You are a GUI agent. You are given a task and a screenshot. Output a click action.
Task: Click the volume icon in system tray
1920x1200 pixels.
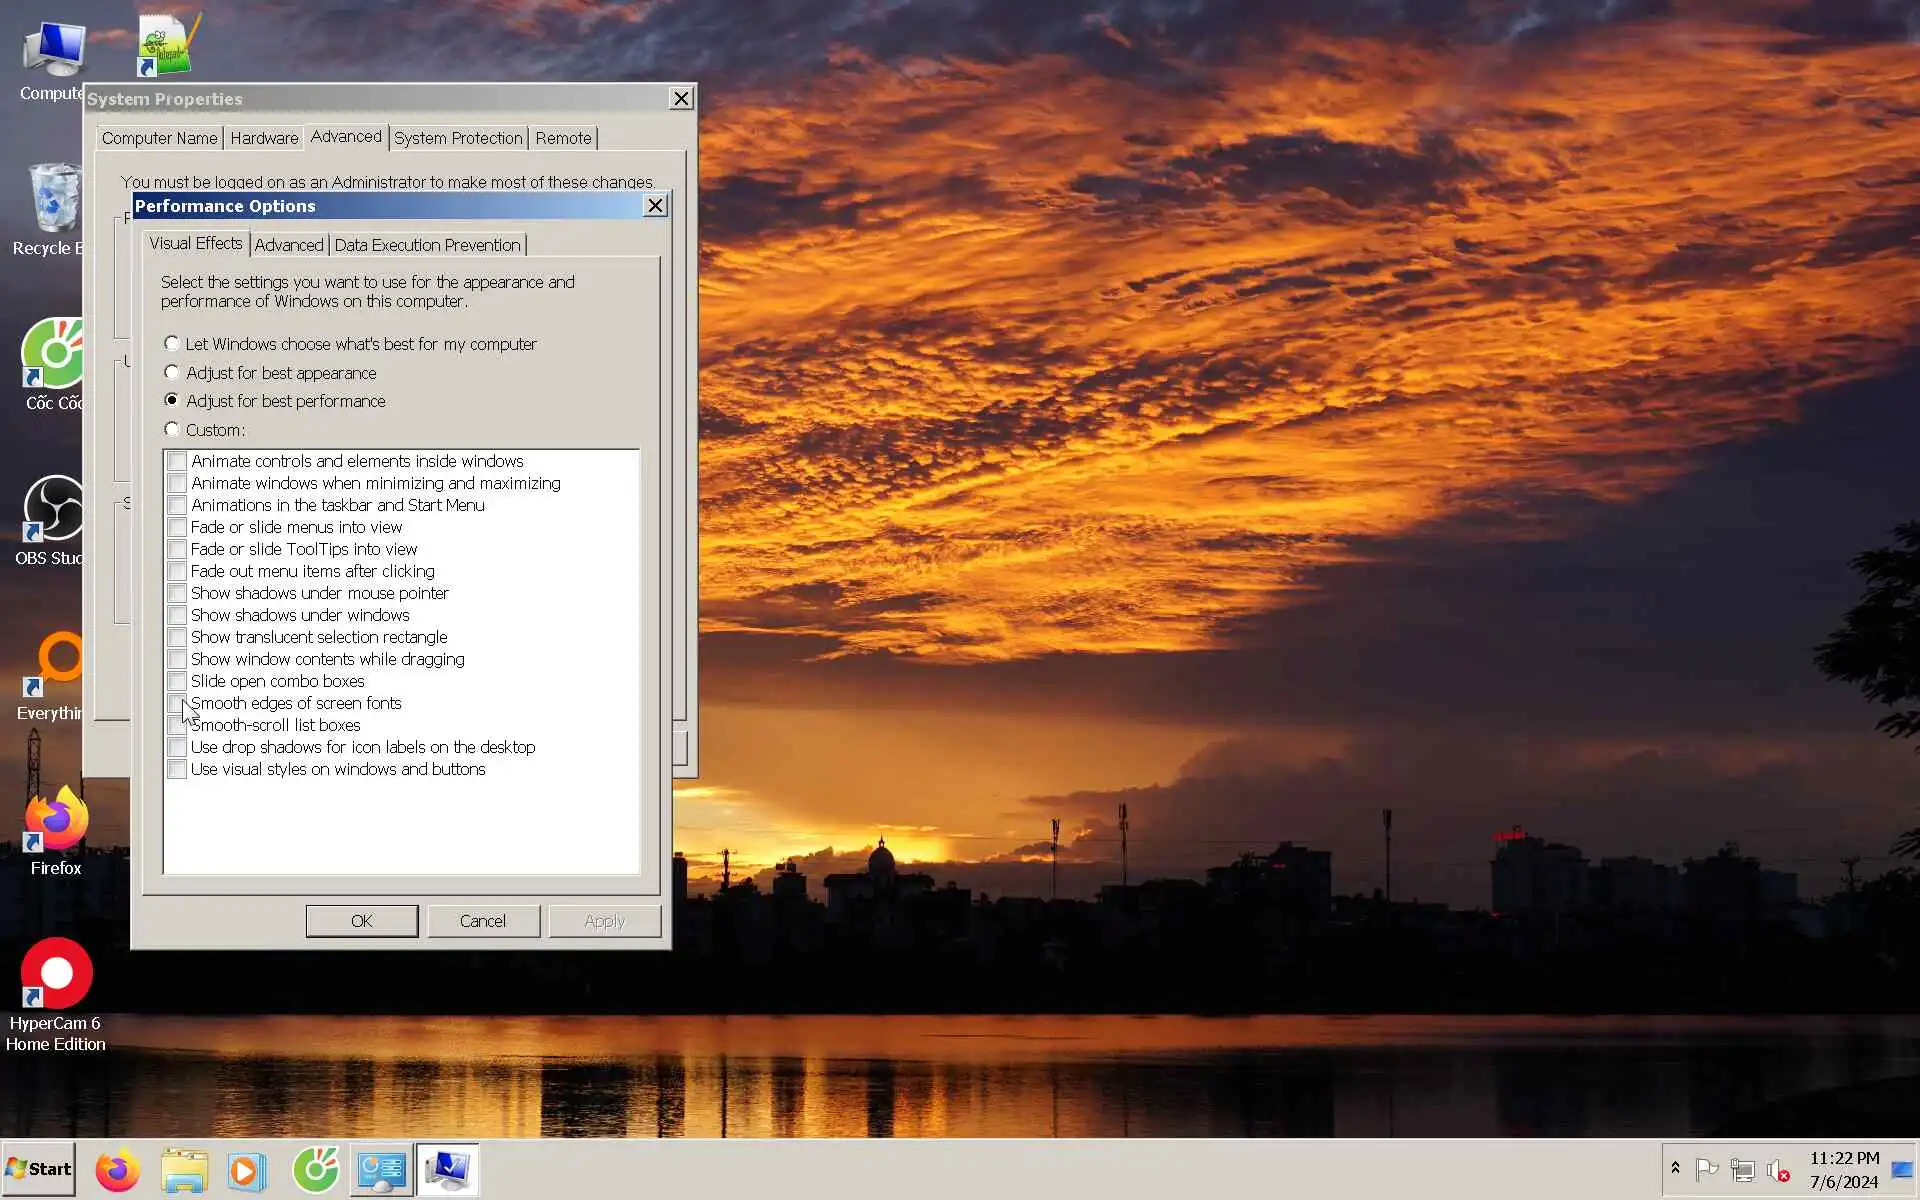[x=1777, y=1170]
